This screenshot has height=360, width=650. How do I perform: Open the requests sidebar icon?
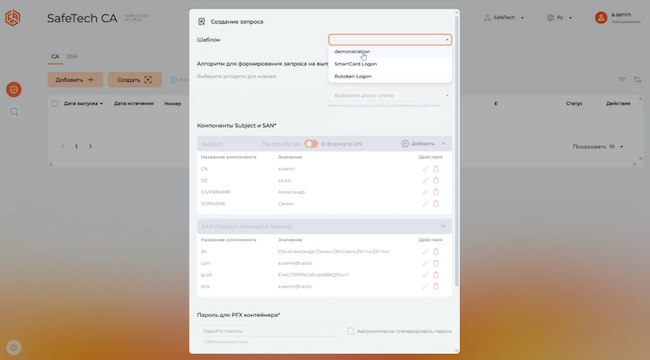(x=14, y=112)
